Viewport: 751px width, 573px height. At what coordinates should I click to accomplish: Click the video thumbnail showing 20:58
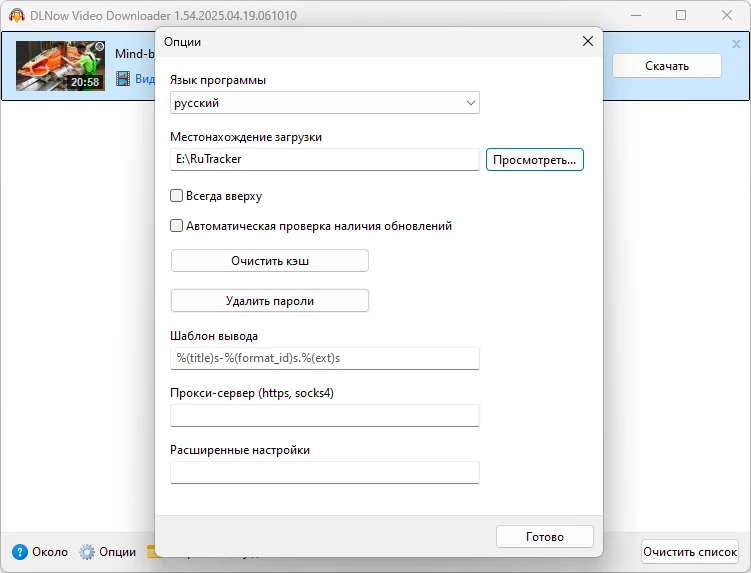tap(61, 66)
